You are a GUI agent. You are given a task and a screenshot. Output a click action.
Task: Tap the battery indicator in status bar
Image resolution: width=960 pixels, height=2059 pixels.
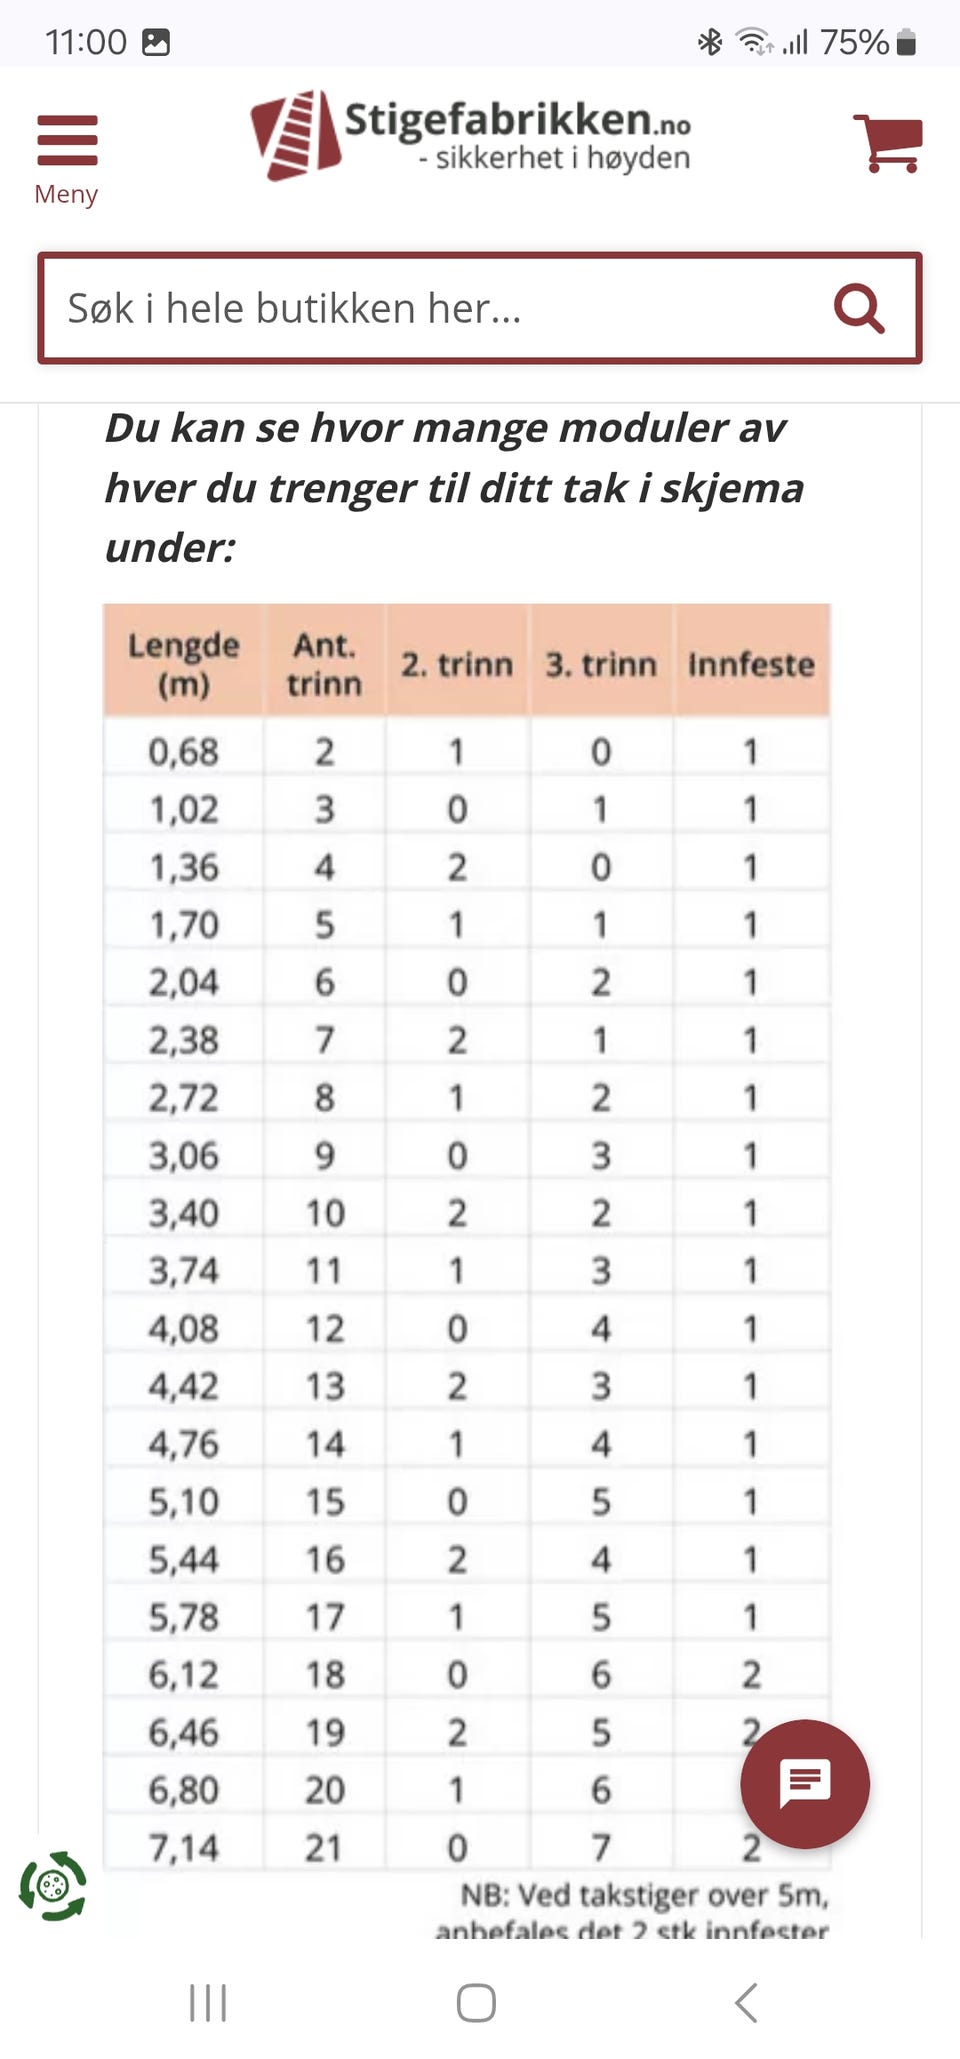point(906,42)
